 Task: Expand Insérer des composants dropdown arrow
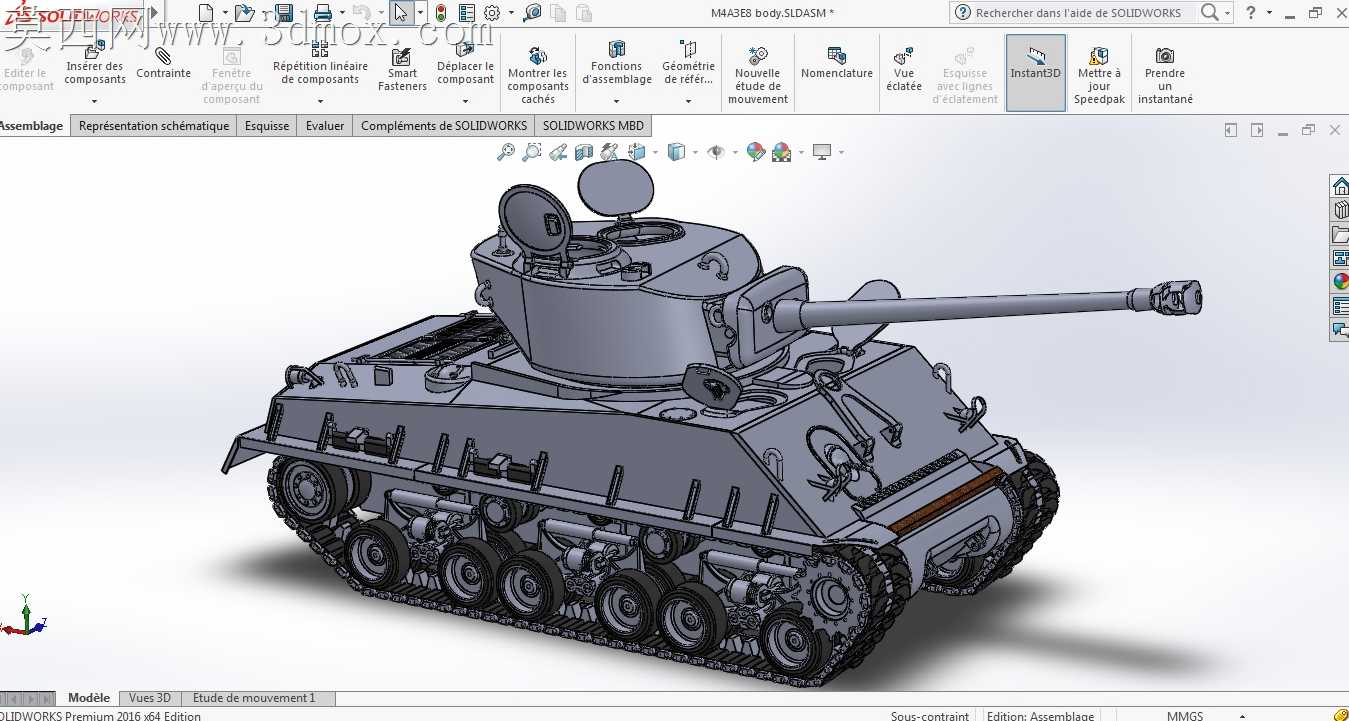tap(95, 101)
